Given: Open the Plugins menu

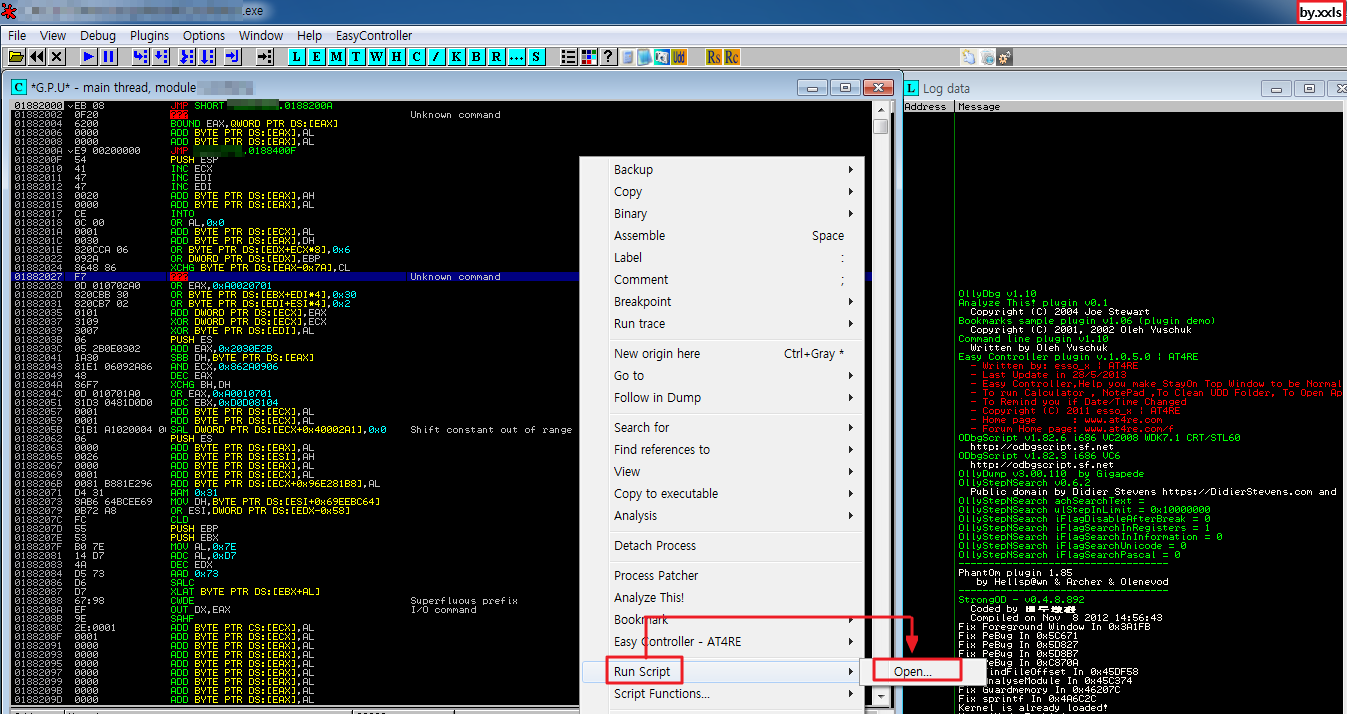Looking at the screenshot, I should (150, 35).
